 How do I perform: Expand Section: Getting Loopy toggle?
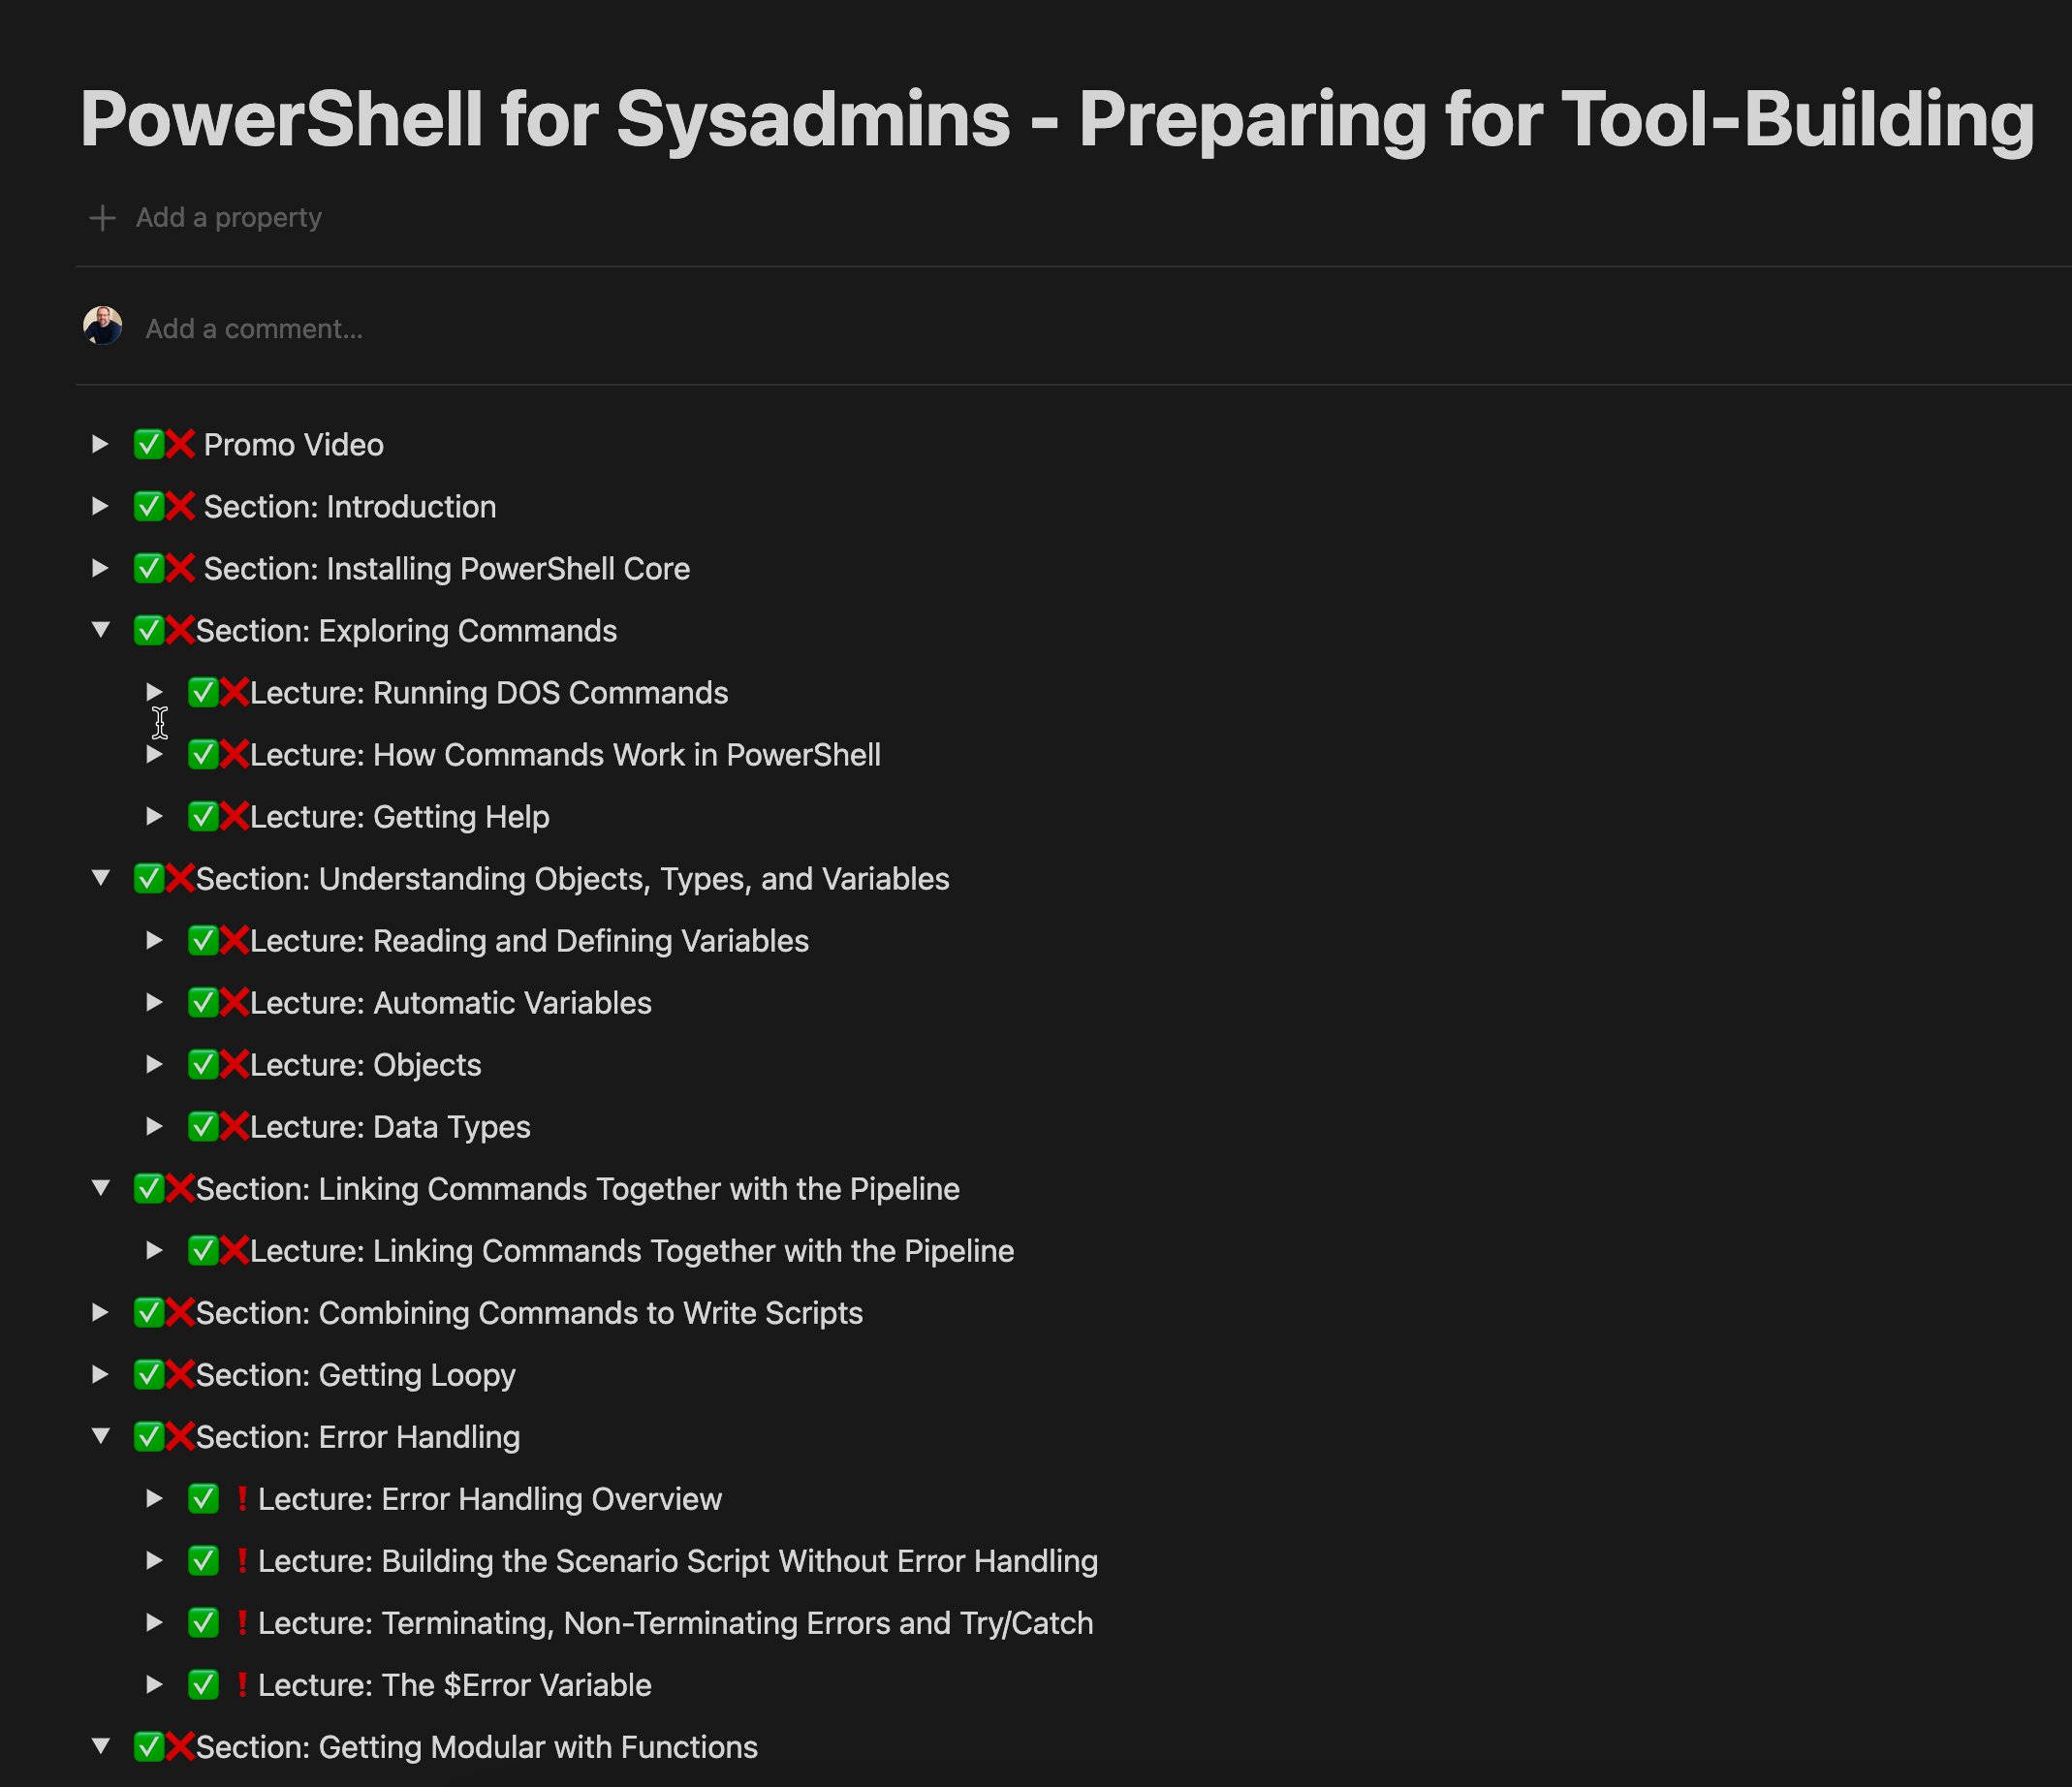pos(100,1374)
